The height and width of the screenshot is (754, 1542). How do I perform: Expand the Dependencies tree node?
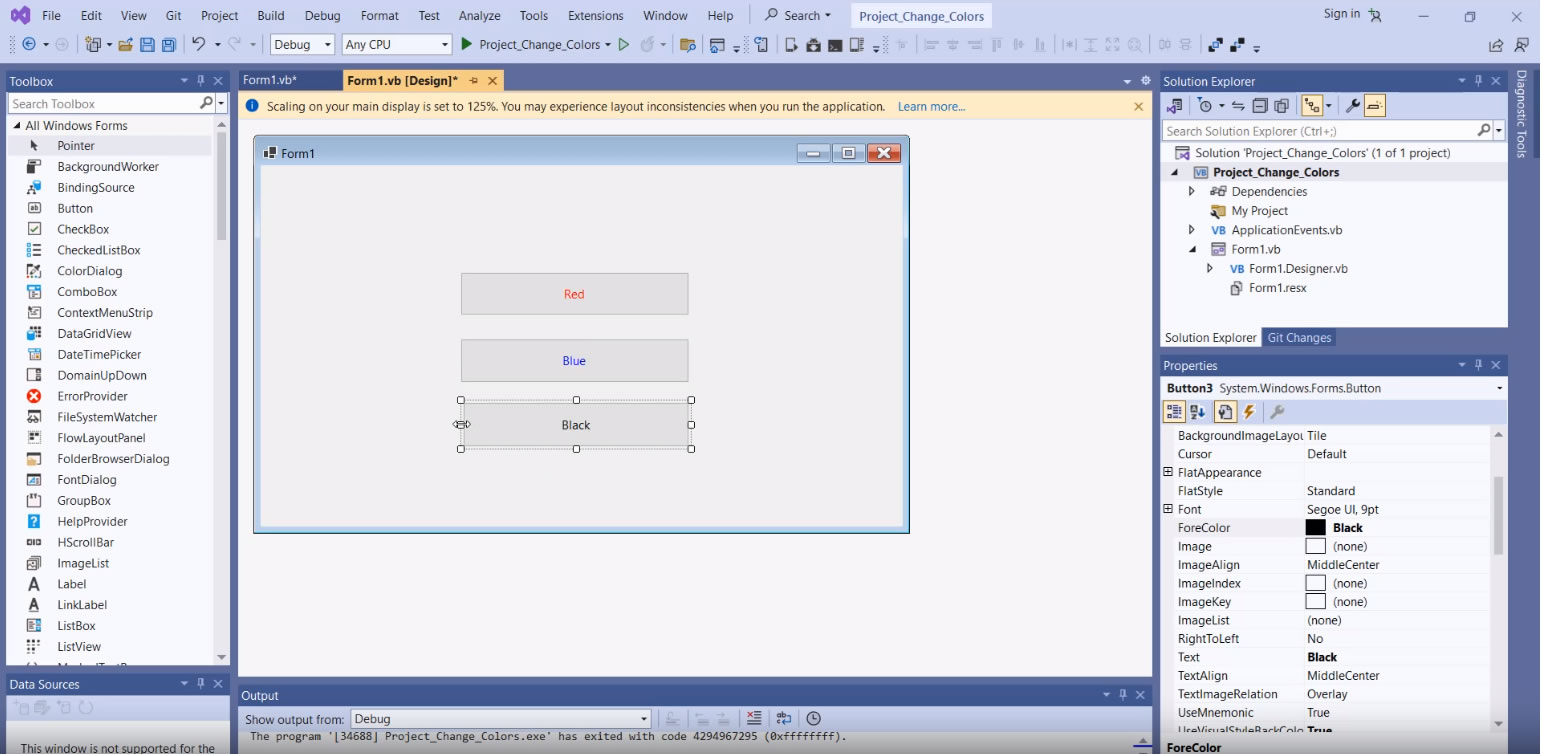coord(1192,192)
